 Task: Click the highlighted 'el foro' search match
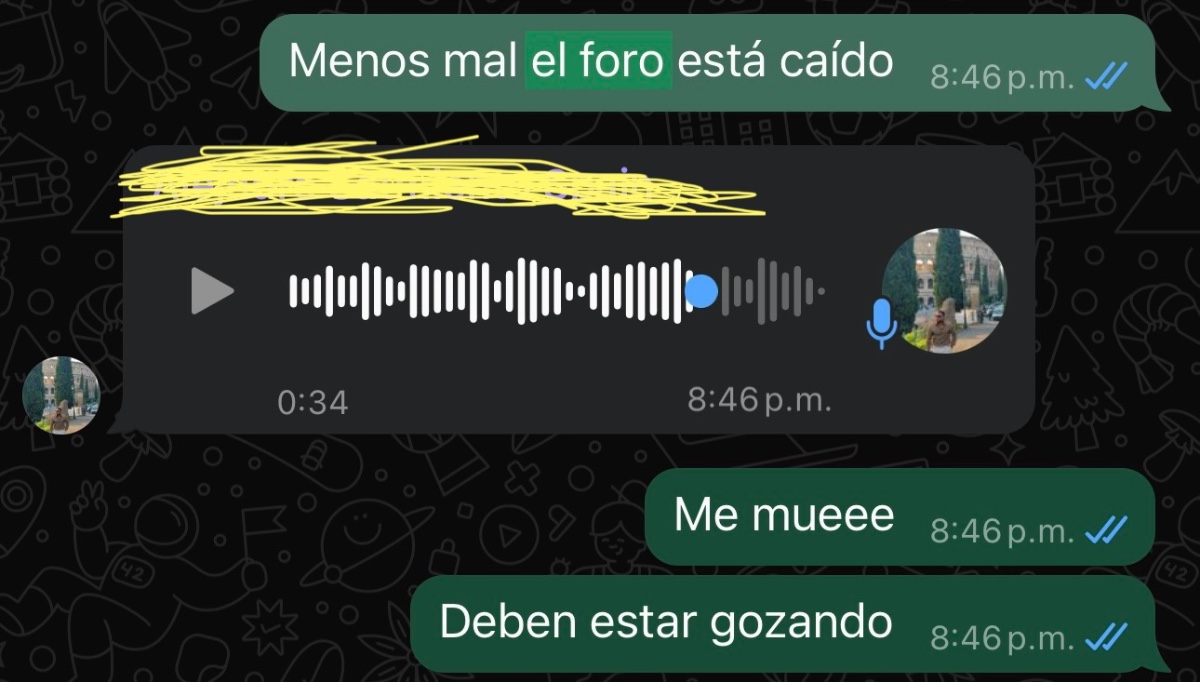[598, 62]
